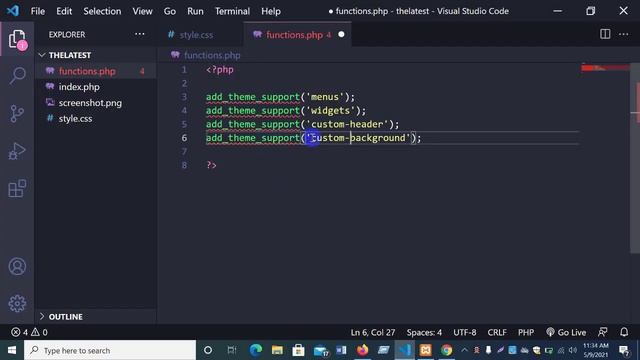Click line number 2 in gutter
The image size is (640, 360).
point(184,83)
